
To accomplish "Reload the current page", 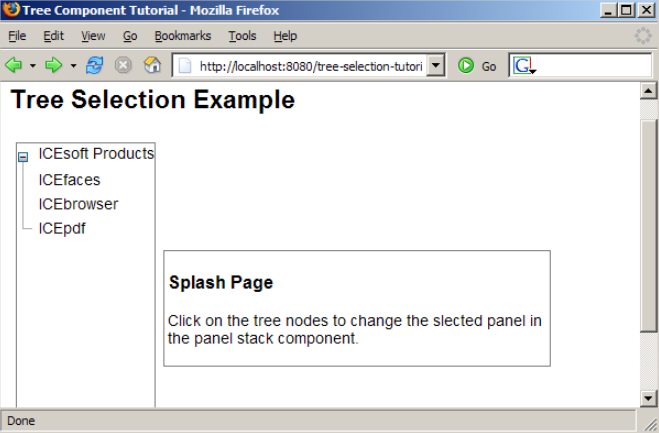I will (95, 65).
